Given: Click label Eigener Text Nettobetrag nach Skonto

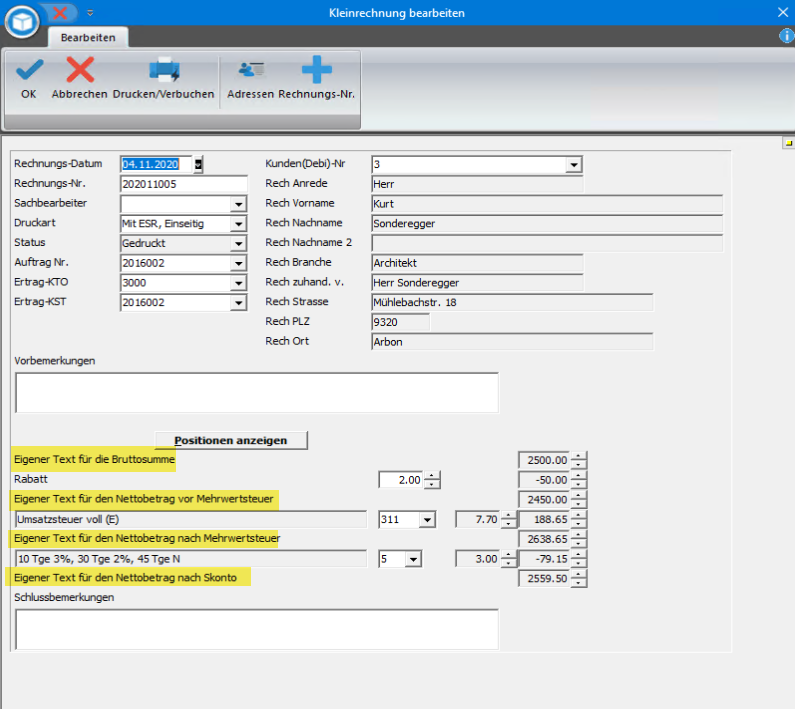Looking at the screenshot, I should click(x=125, y=578).
